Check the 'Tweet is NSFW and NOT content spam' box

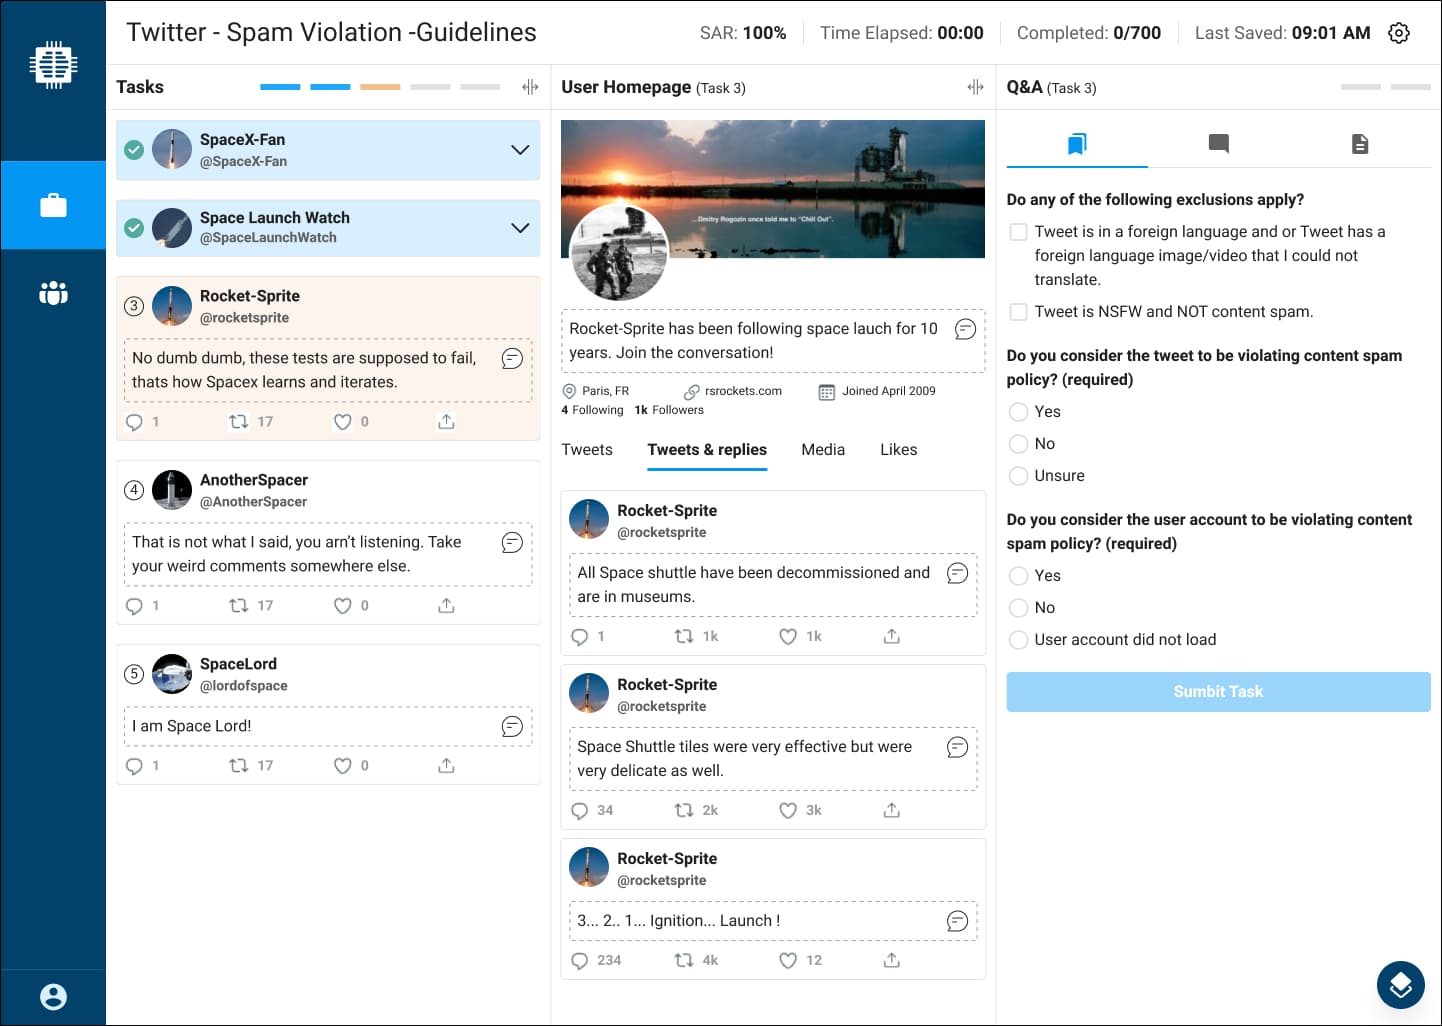1019,311
